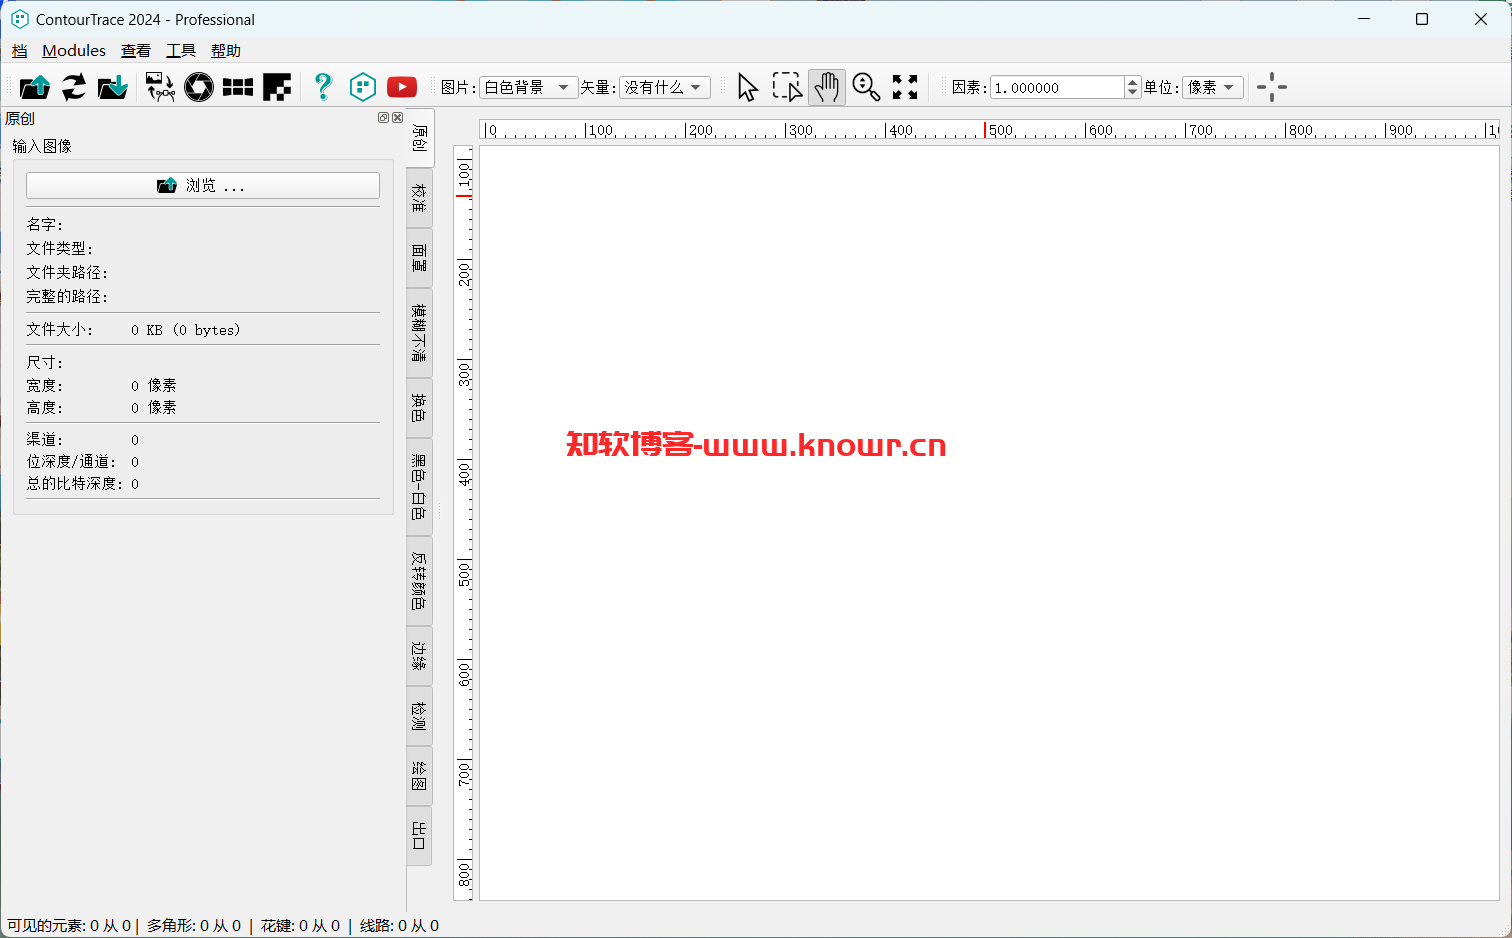Open the 帮助 menu

click(x=226, y=51)
